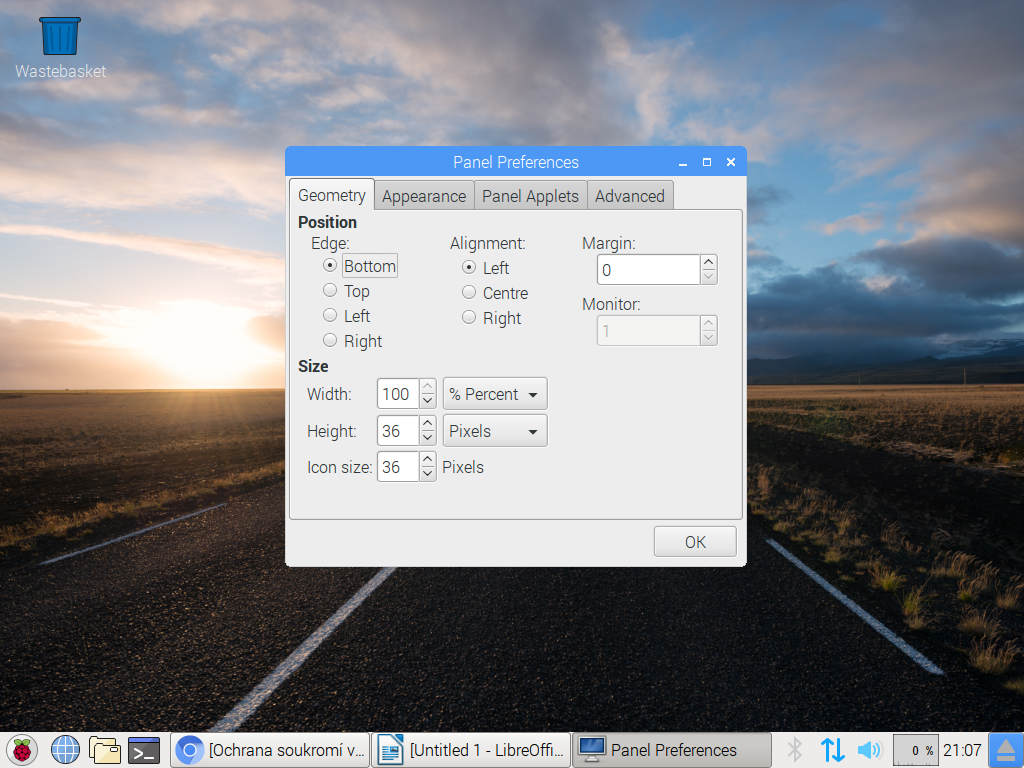The image size is (1024, 768).
Task: Switch to the Appearance tab
Action: [423, 195]
